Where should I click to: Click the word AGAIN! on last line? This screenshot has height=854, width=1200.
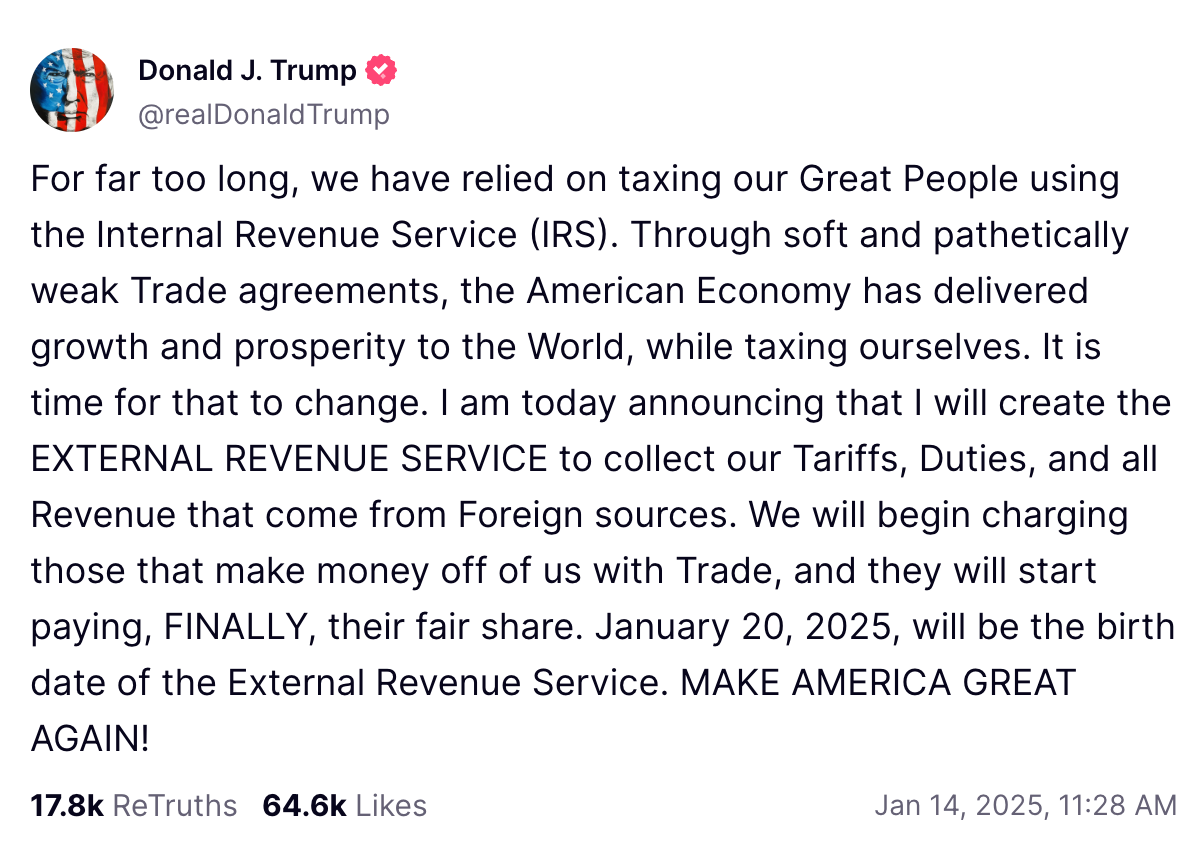(x=90, y=739)
